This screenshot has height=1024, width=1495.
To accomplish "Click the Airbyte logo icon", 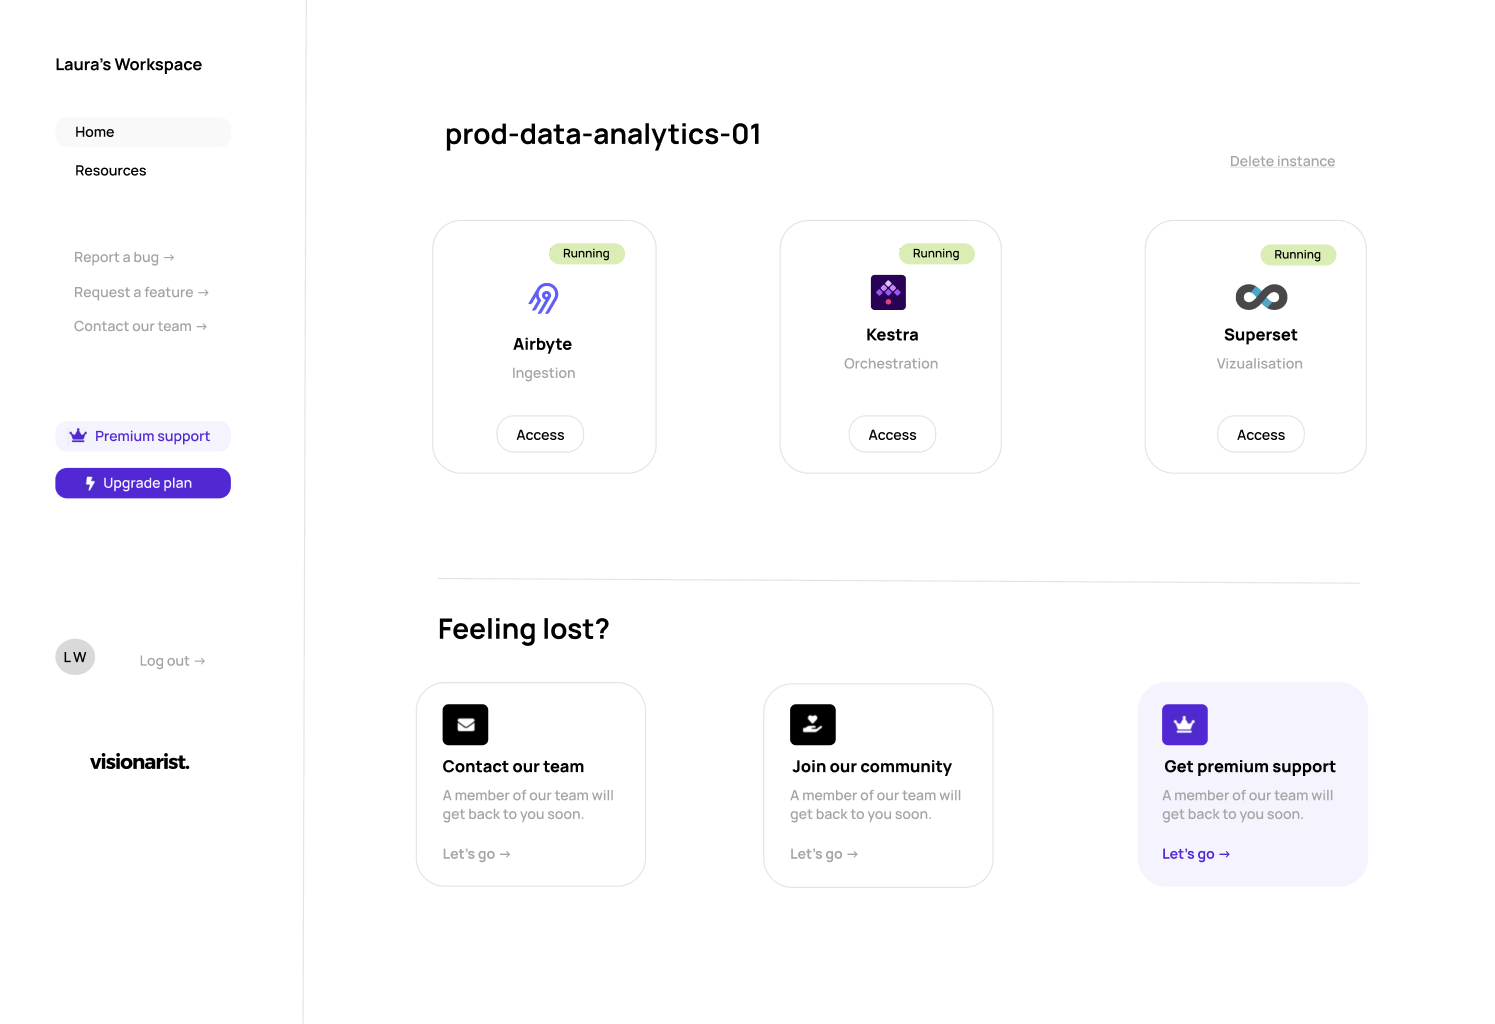I will click(544, 298).
